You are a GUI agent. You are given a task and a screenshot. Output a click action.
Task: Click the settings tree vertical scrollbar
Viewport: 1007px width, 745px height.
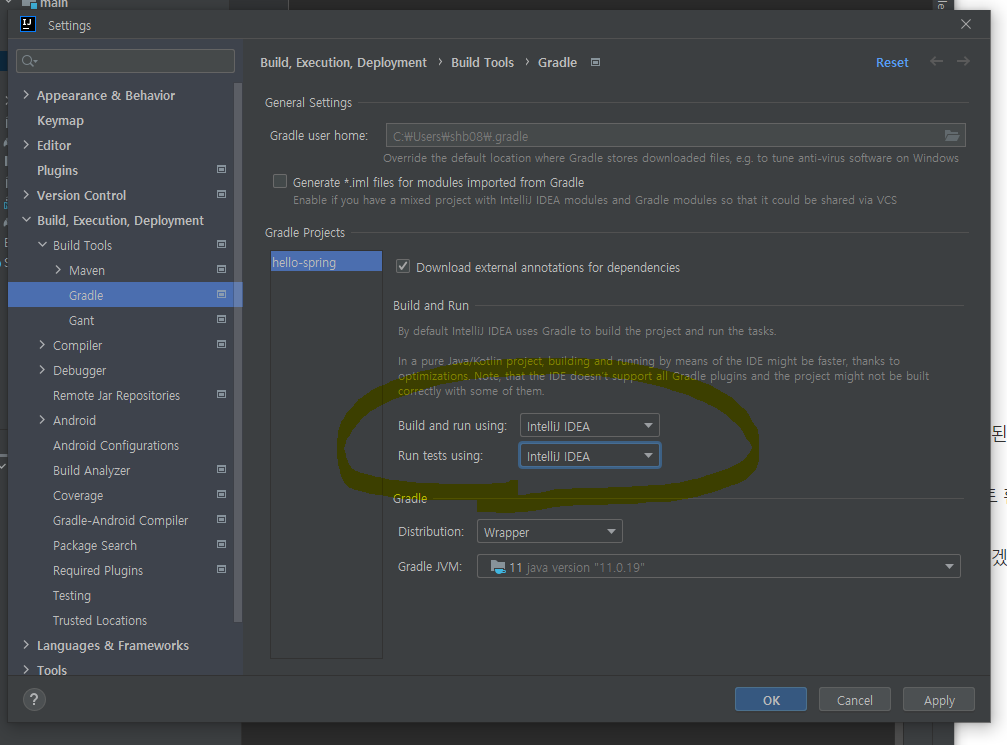click(x=238, y=352)
